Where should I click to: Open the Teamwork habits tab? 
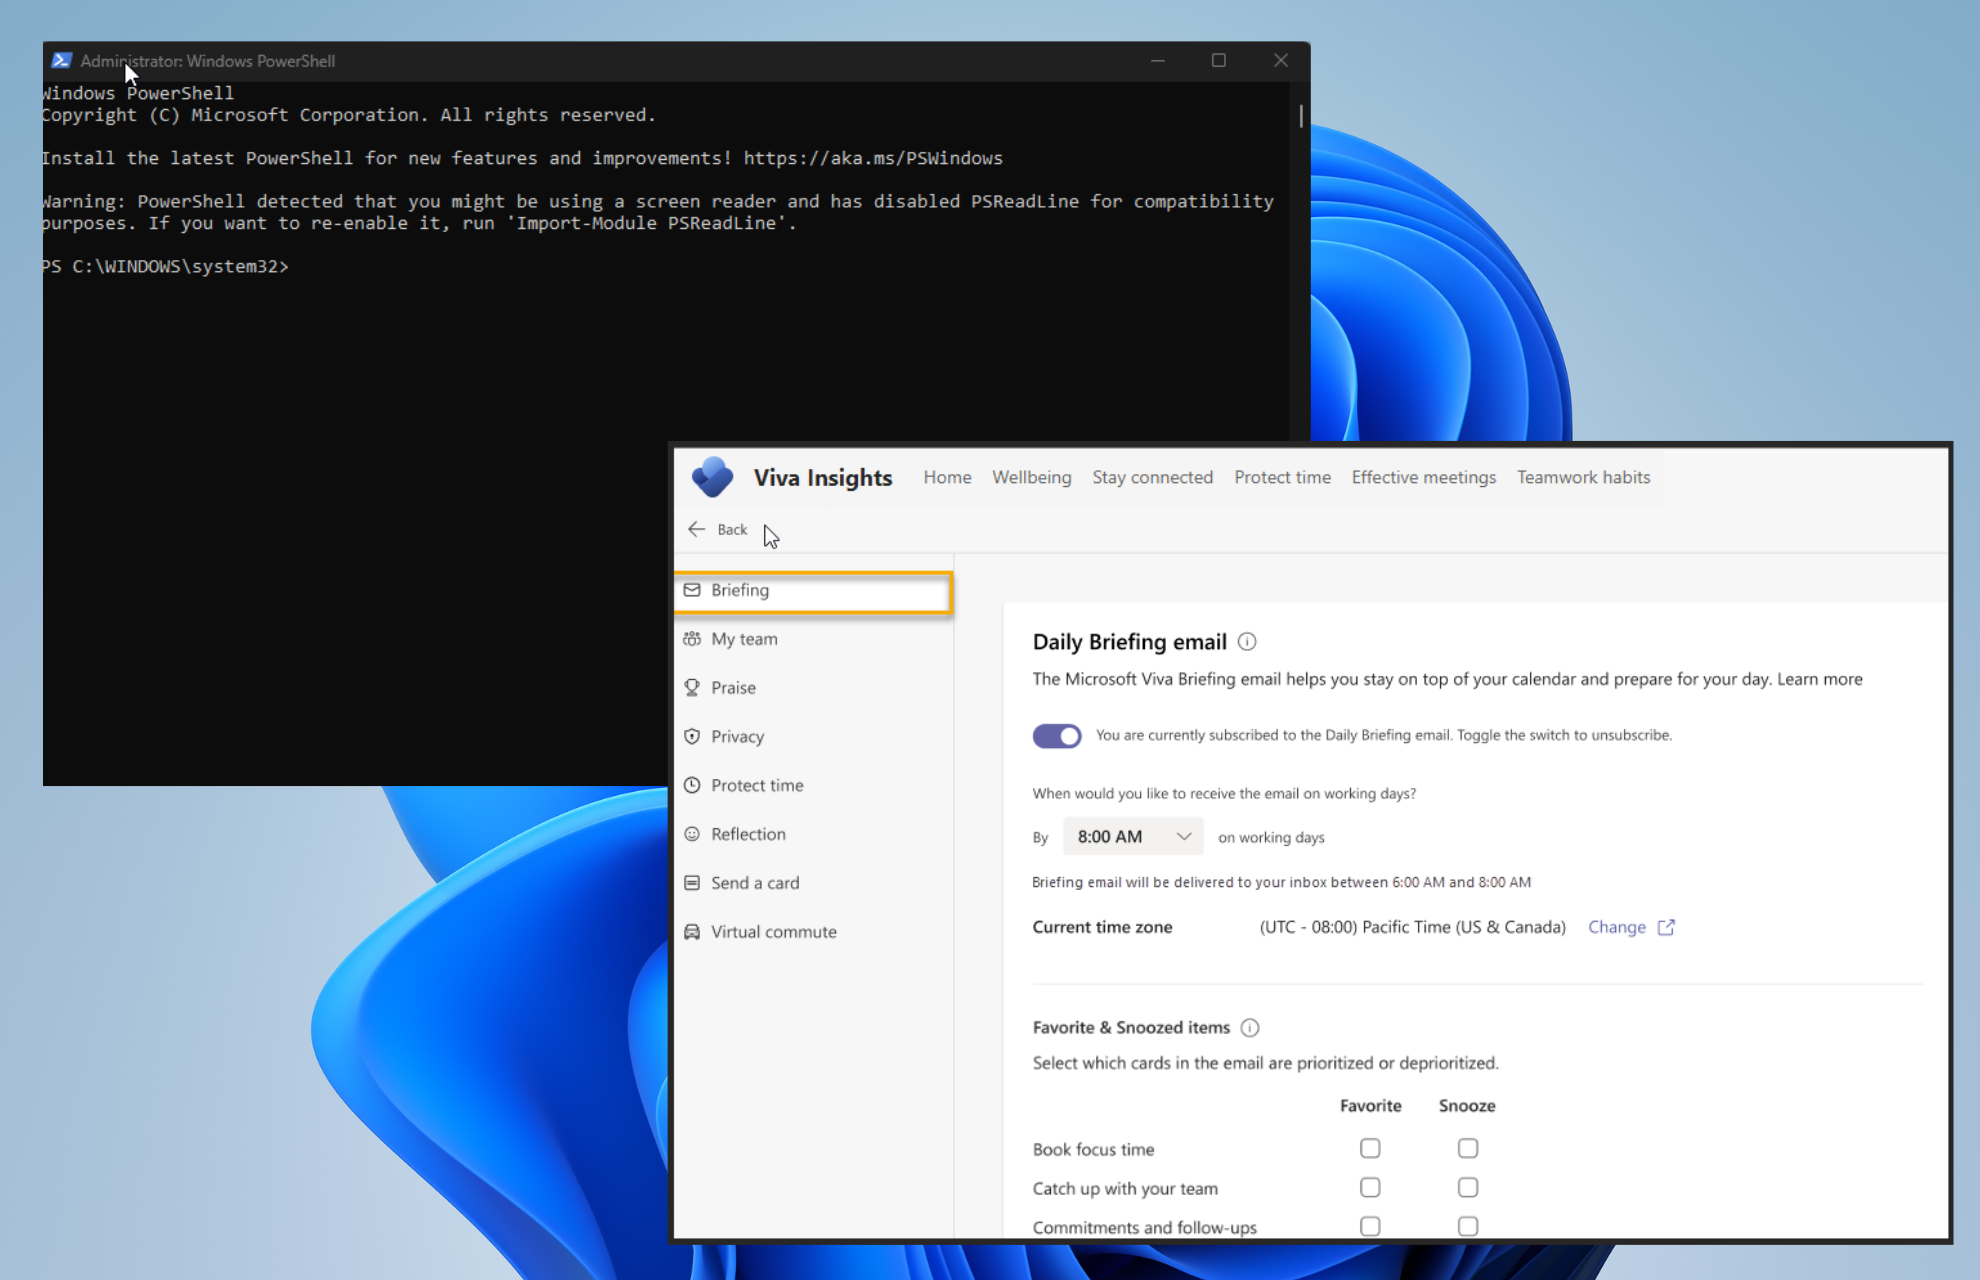click(x=1583, y=477)
